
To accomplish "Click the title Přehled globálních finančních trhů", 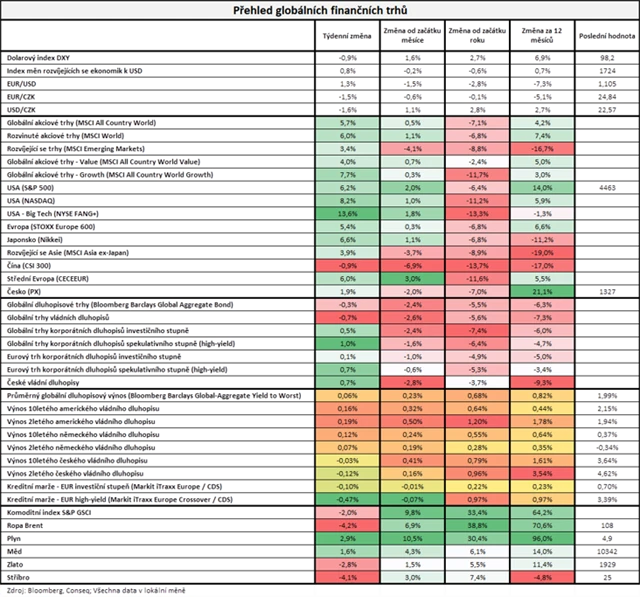I will pyautogui.click(x=320, y=9).
